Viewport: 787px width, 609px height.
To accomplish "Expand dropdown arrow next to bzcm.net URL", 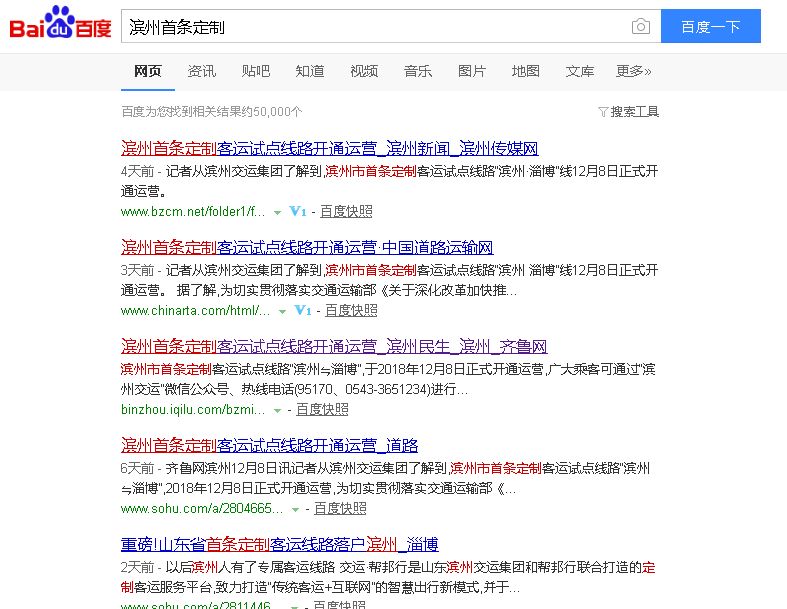I will point(277,213).
